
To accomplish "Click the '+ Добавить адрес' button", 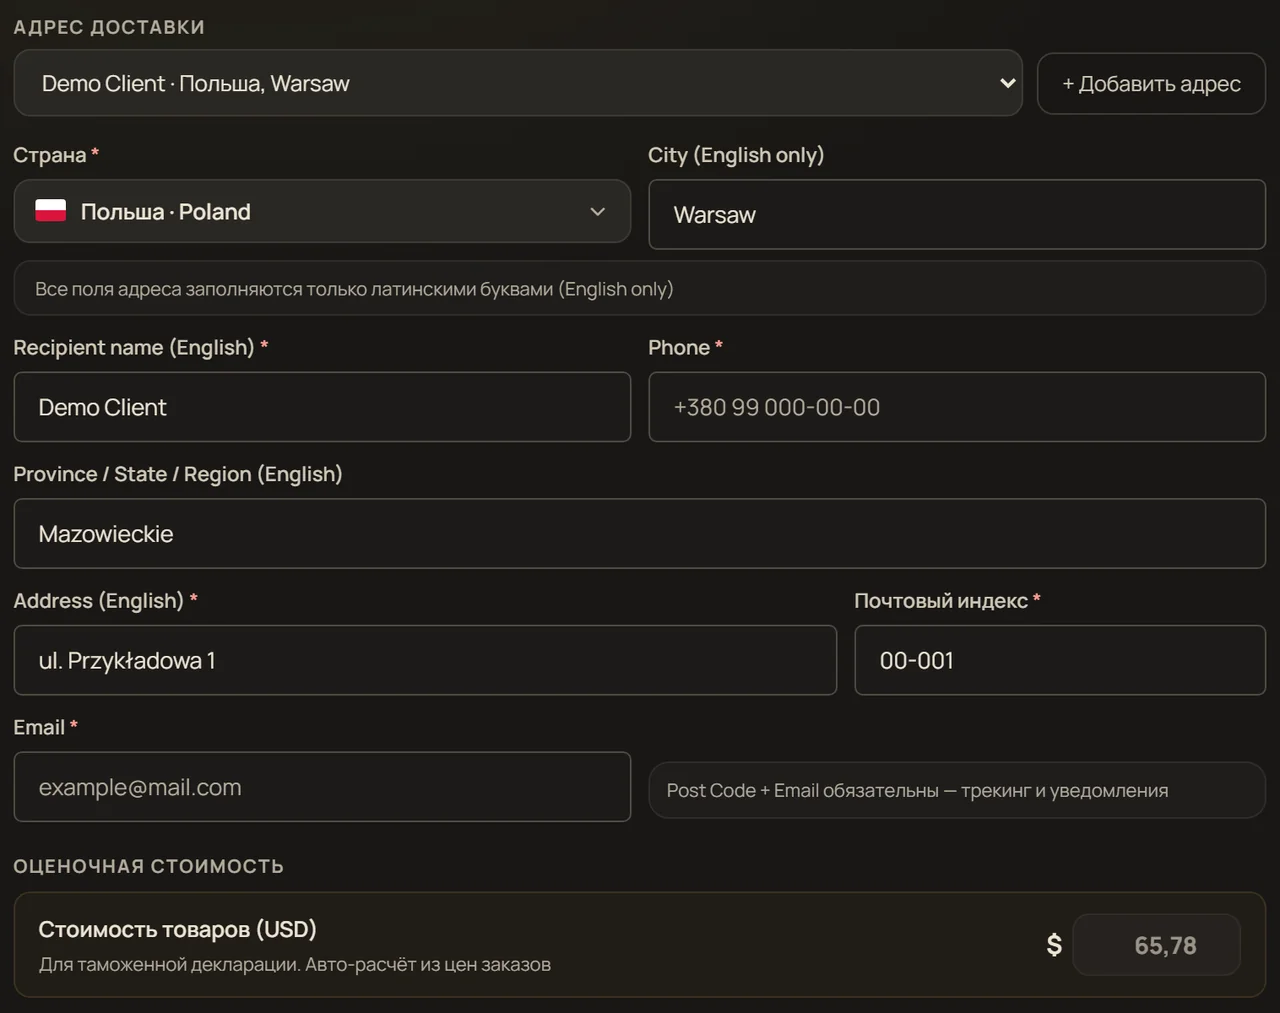I will tap(1151, 84).
